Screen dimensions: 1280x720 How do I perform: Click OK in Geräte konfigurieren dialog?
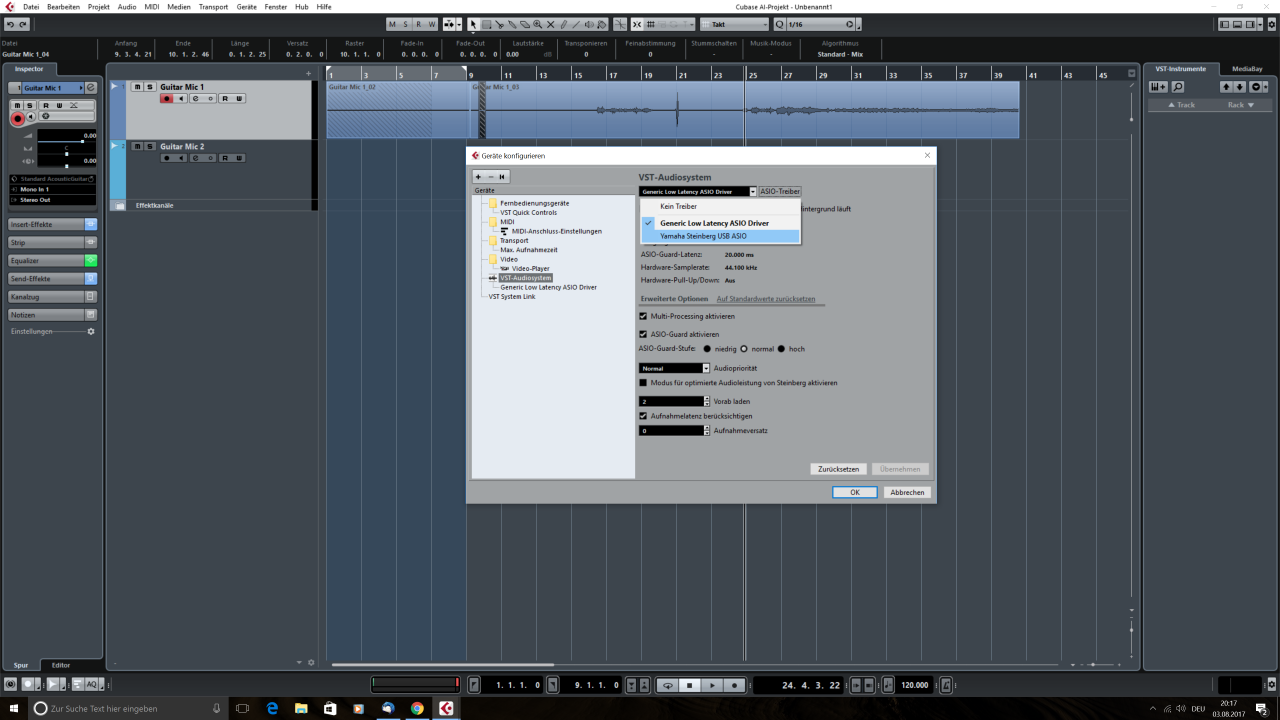[855, 492]
